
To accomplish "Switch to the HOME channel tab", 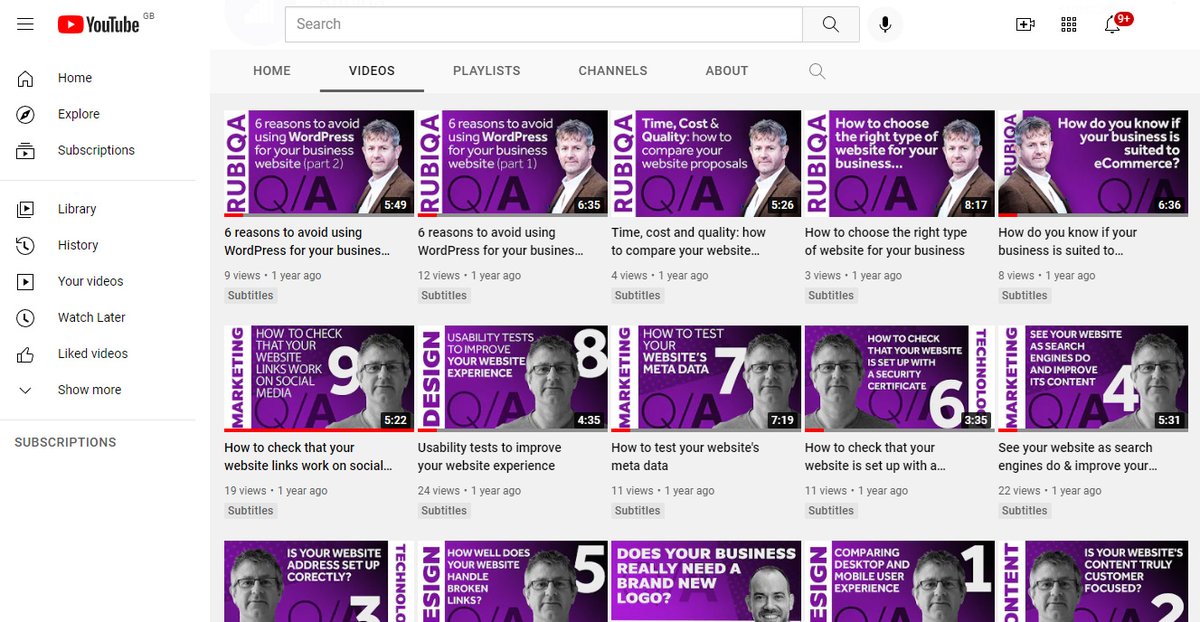I will [272, 71].
